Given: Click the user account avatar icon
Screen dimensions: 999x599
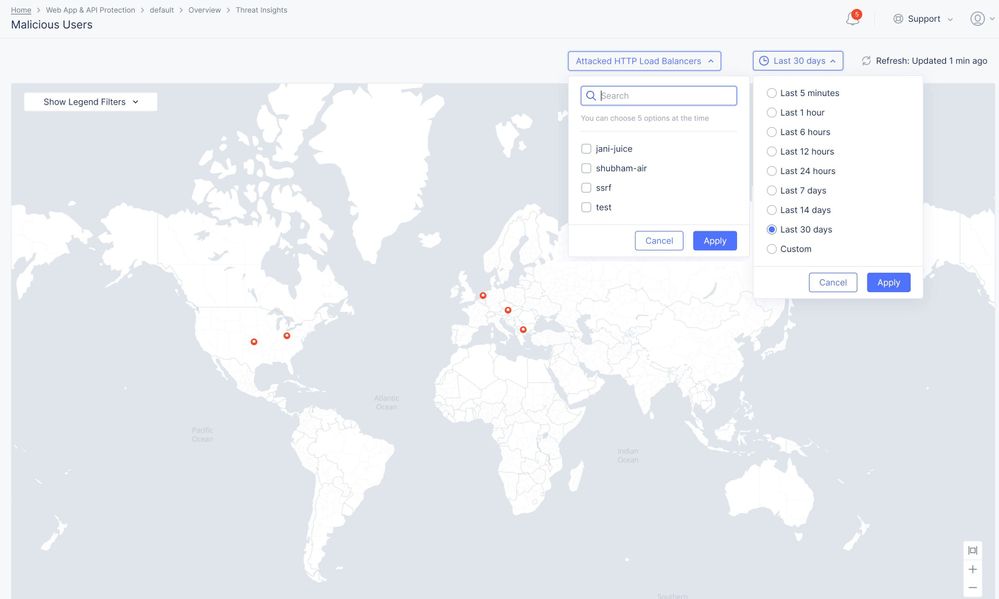Looking at the screenshot, I should [977, 19].
